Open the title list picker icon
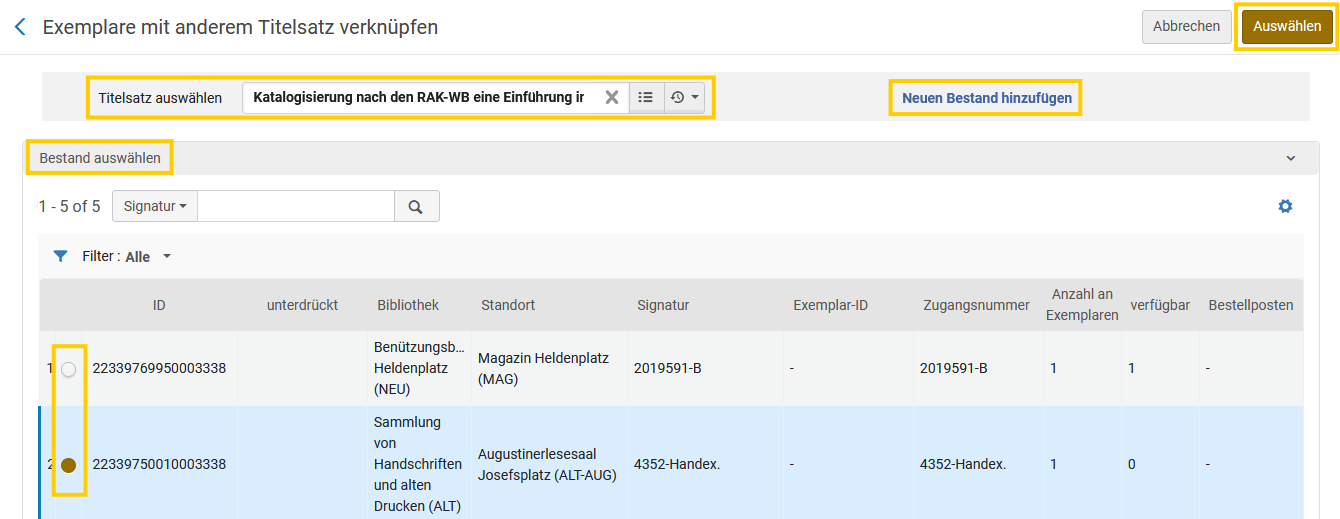The height and width of the screenshot is (519, 1340). pos(646,97)
